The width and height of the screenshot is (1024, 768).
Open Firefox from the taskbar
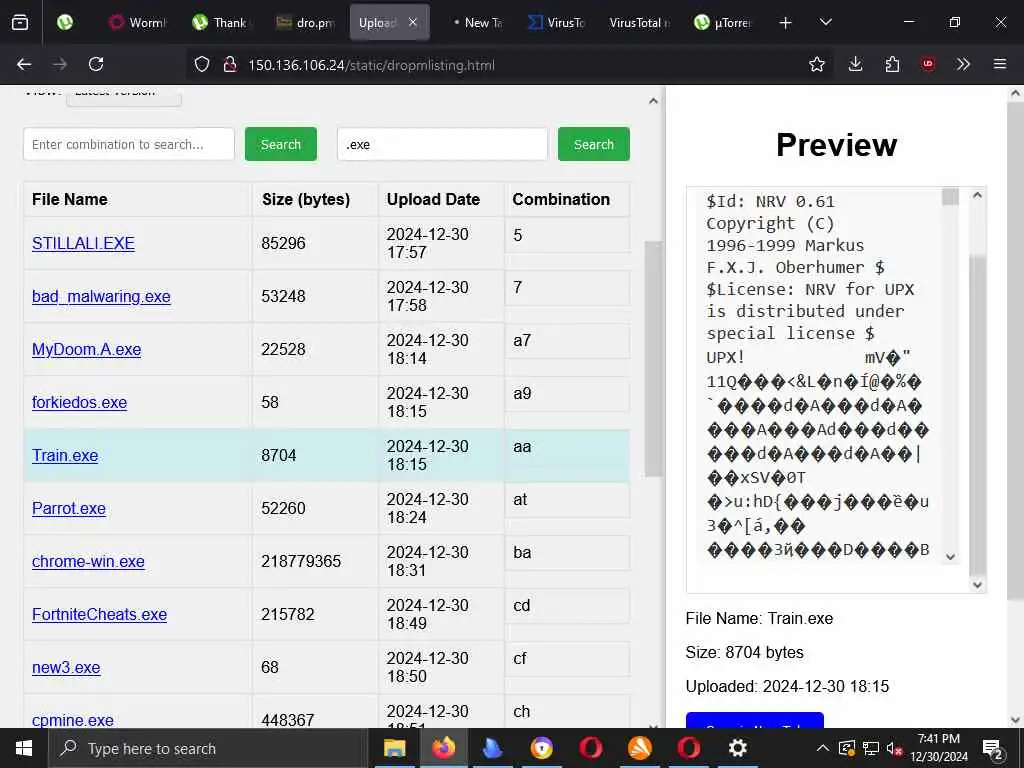click(443, 748)
